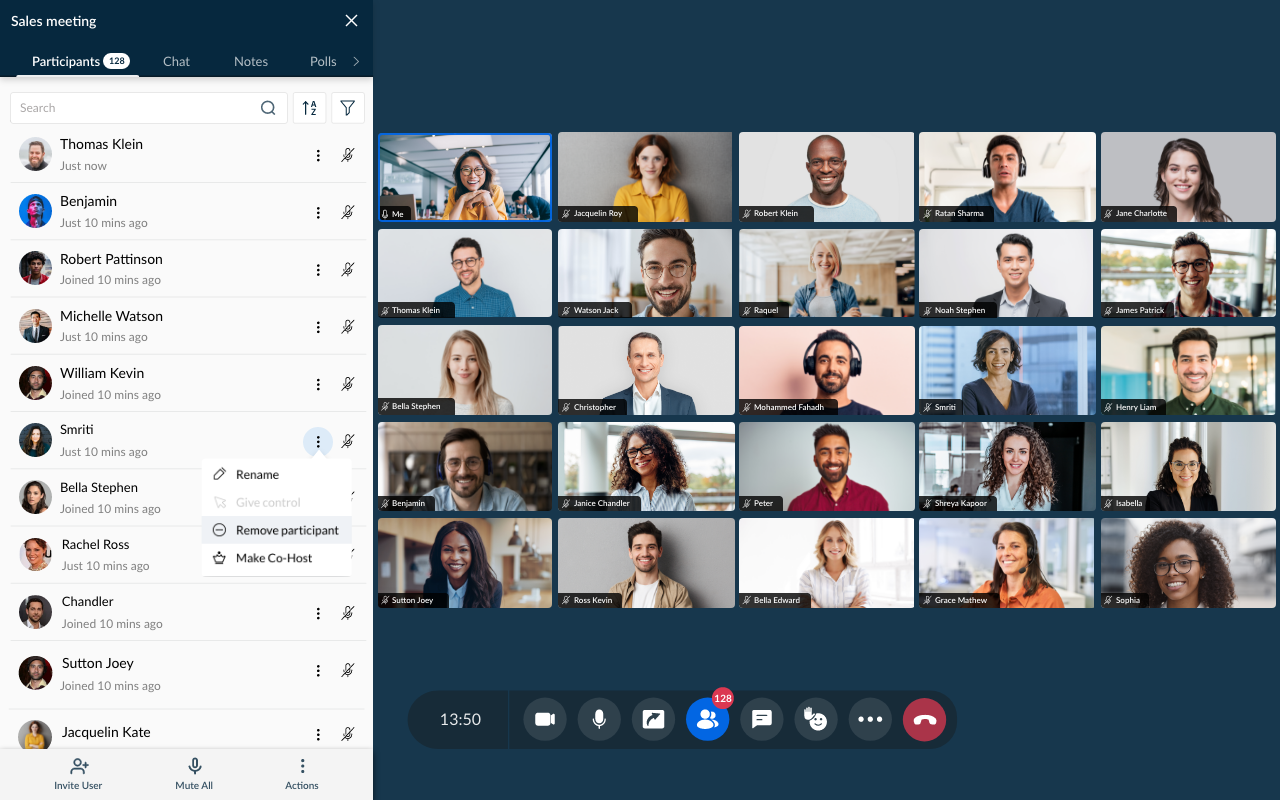1280x800 pixels.
Task: Open the in-call chat icon
Action: (x=761, y=719)
